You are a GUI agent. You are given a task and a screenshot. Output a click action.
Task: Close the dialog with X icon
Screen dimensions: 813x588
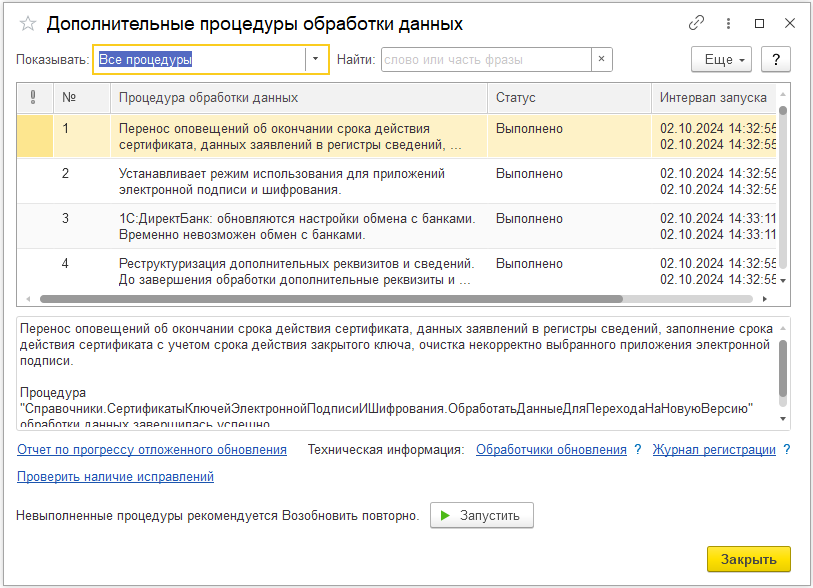[x=790, y=23]
